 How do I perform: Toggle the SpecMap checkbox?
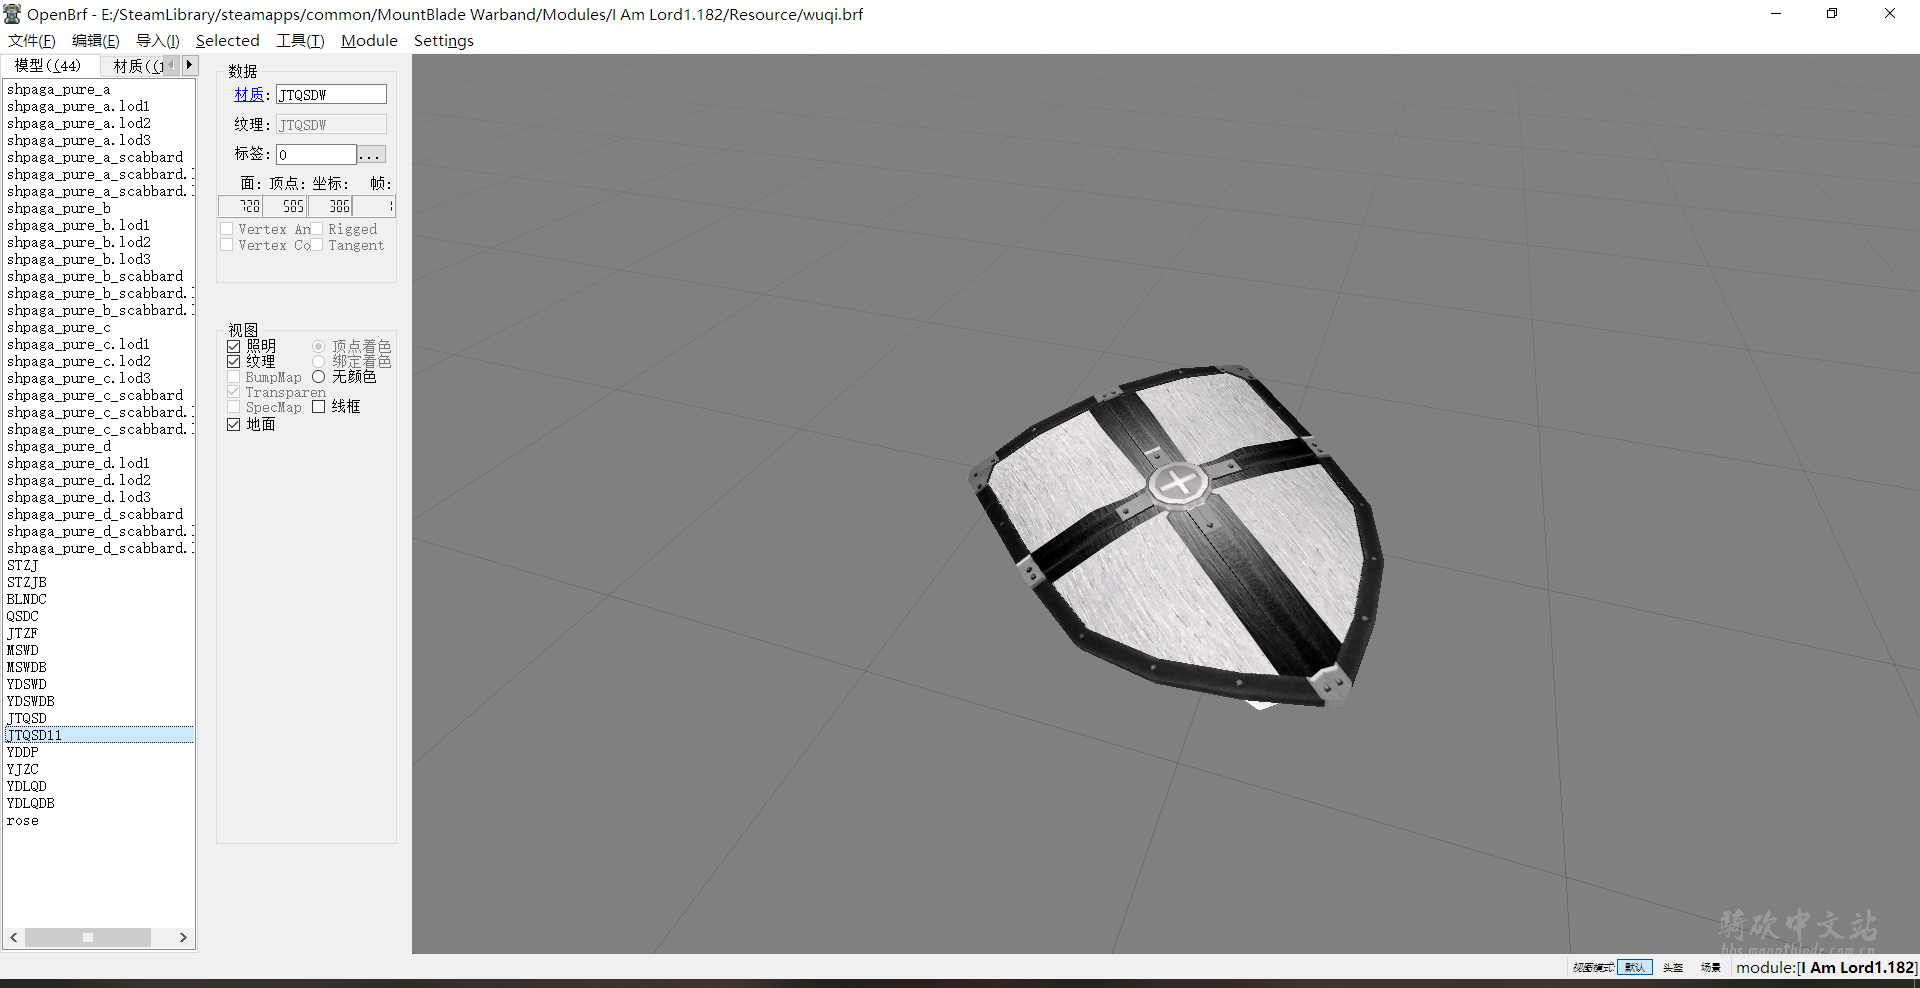234,407
